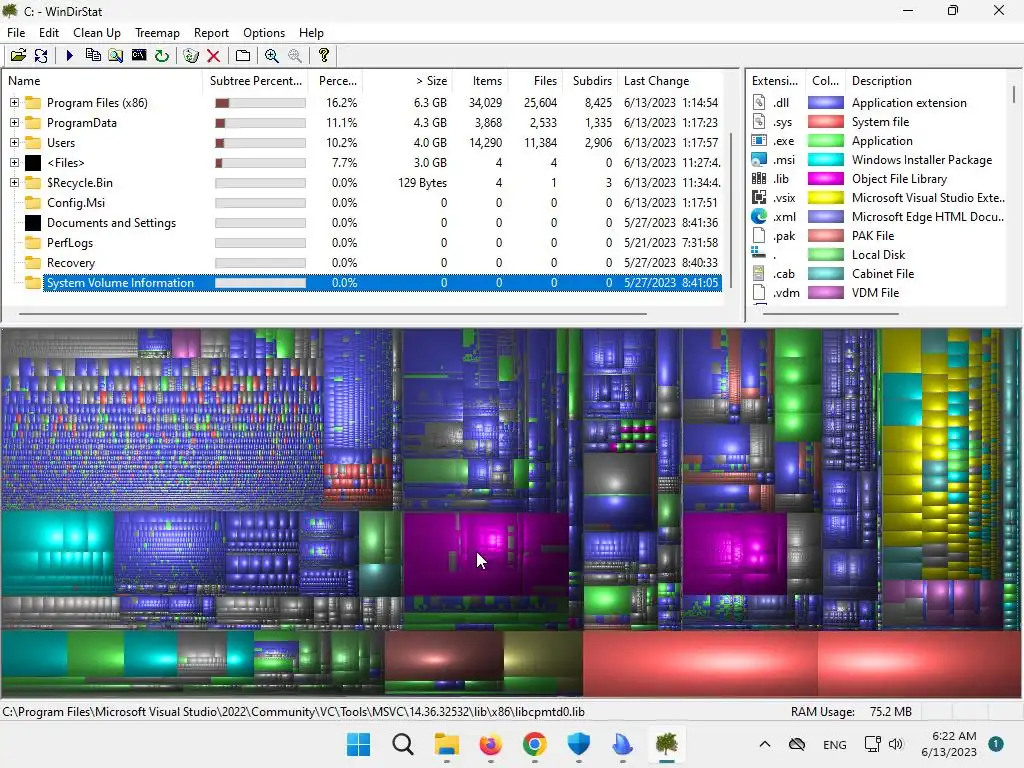This screenshot has height=768, width=1024.
Task: Click the Edge icon beside .xml
Action: click(759, 216)
